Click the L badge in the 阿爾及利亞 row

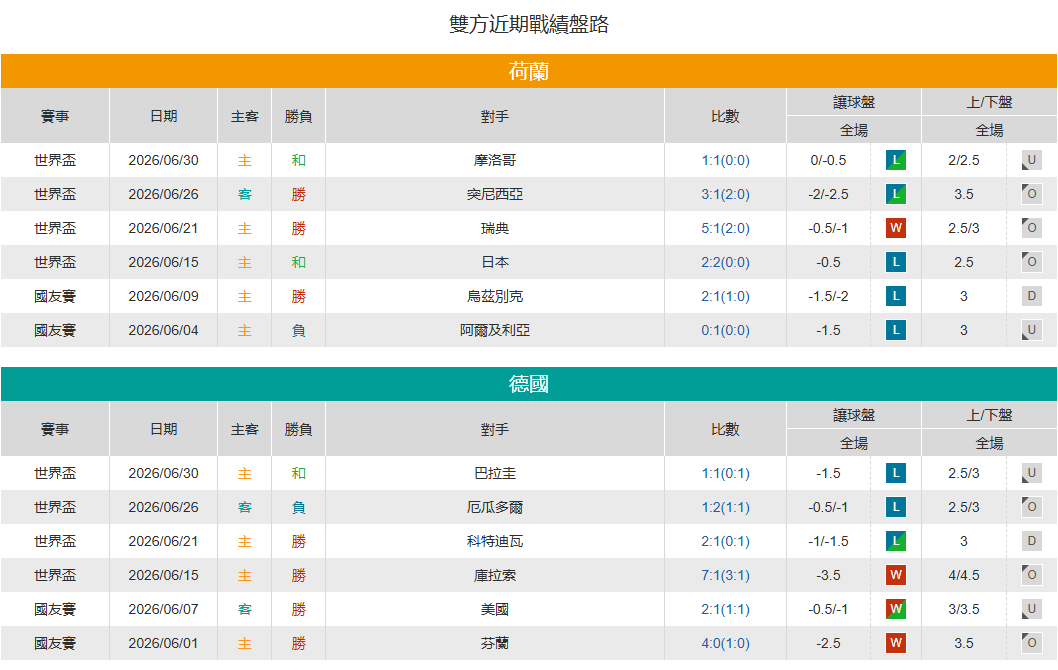(895, 330)
